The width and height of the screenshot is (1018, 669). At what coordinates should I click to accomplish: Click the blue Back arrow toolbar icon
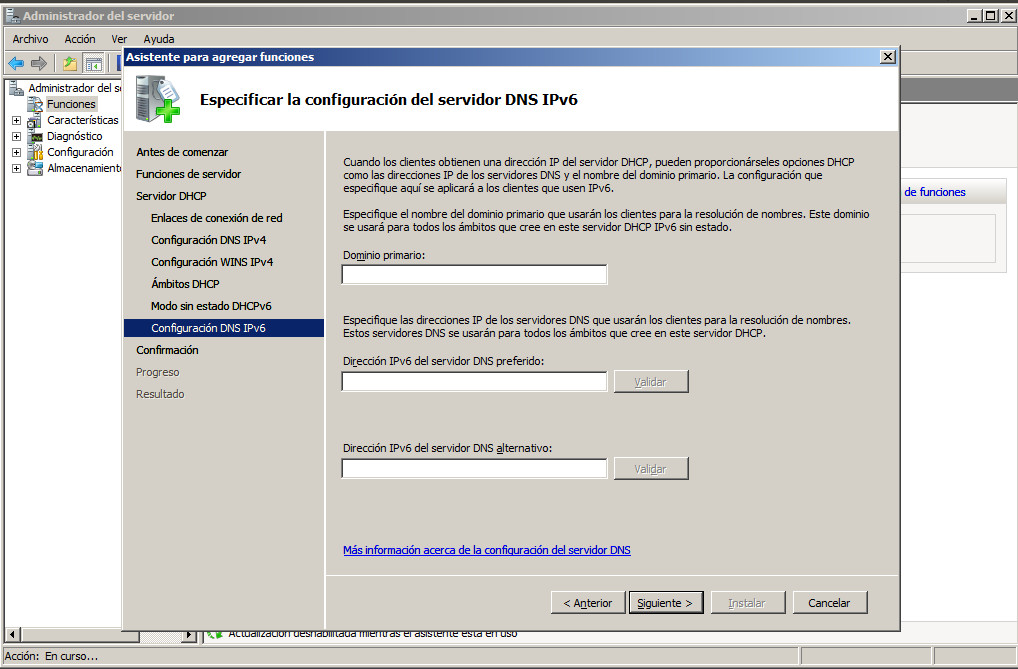16,64
